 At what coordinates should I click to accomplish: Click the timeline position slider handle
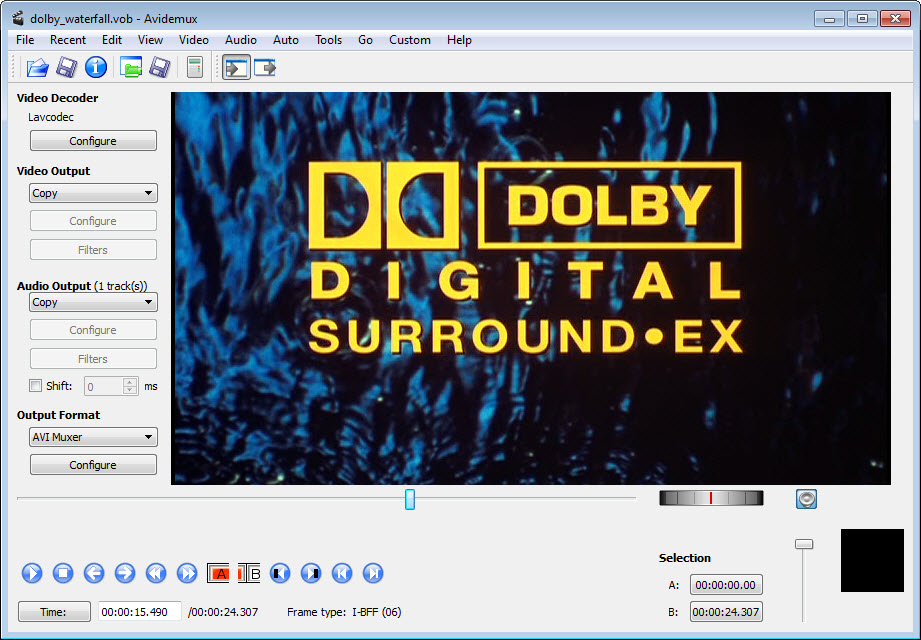(410, 500)
